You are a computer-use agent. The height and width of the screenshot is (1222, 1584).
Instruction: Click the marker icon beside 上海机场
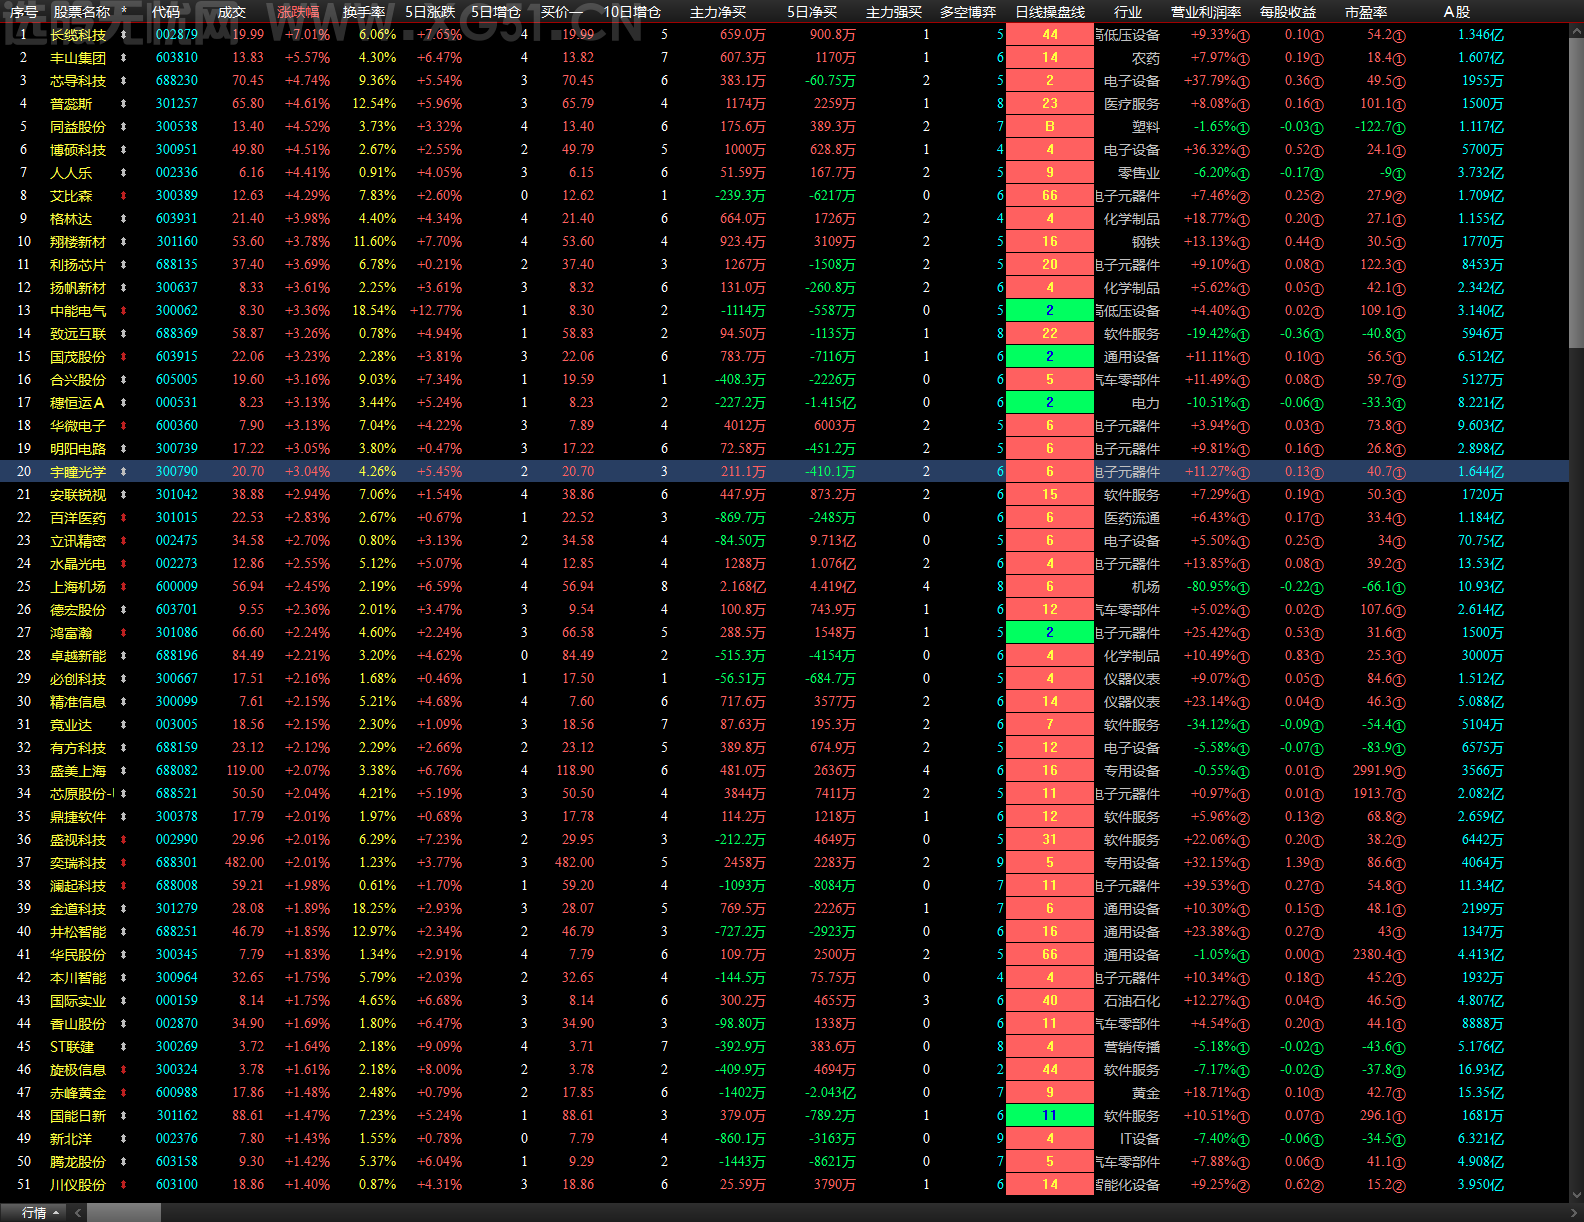coord(124,587)
